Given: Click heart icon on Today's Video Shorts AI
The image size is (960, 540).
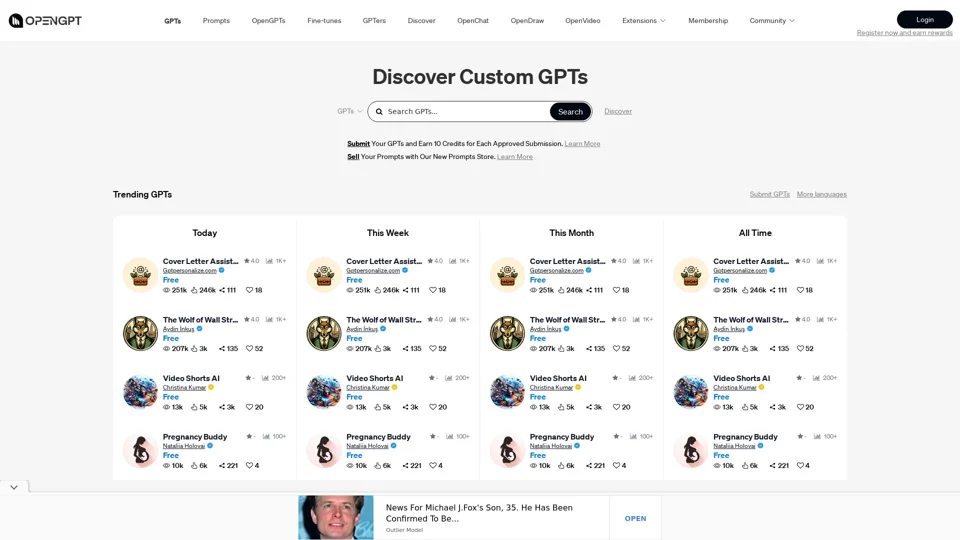Looking at the screenshot, I should coord(249,407).
